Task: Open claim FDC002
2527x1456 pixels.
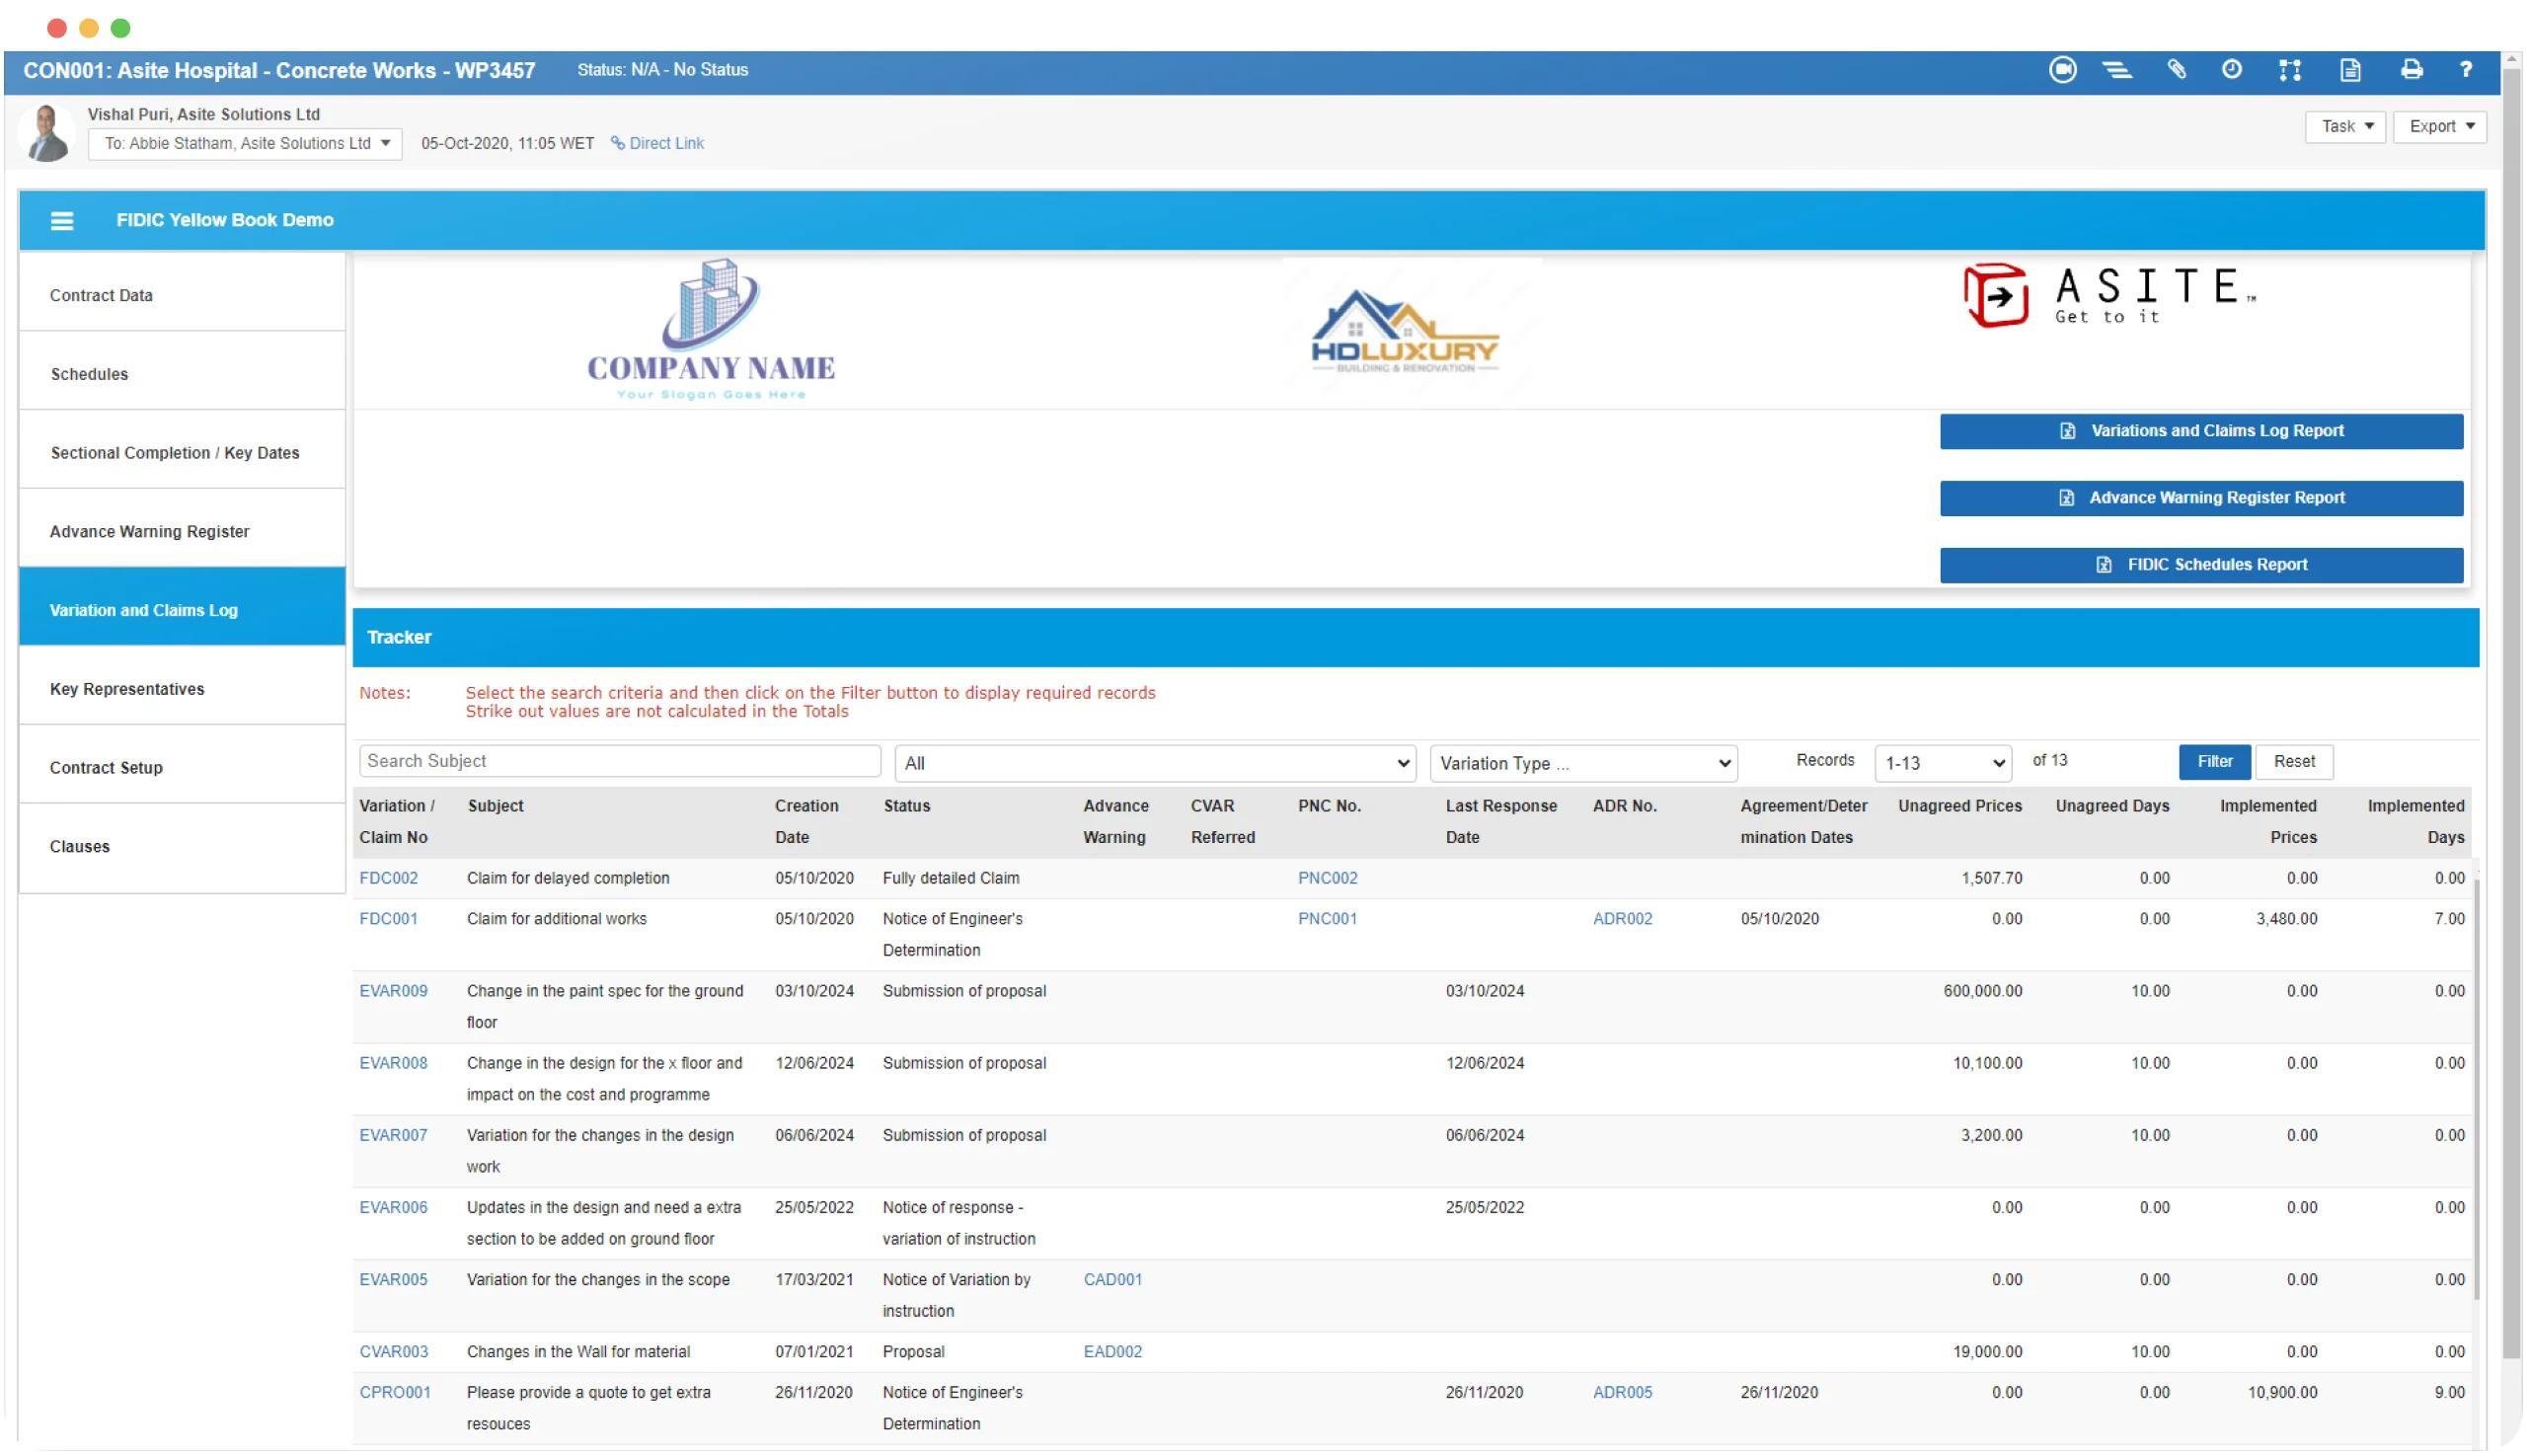Action: pyautogui.click(x=389, y=878)
